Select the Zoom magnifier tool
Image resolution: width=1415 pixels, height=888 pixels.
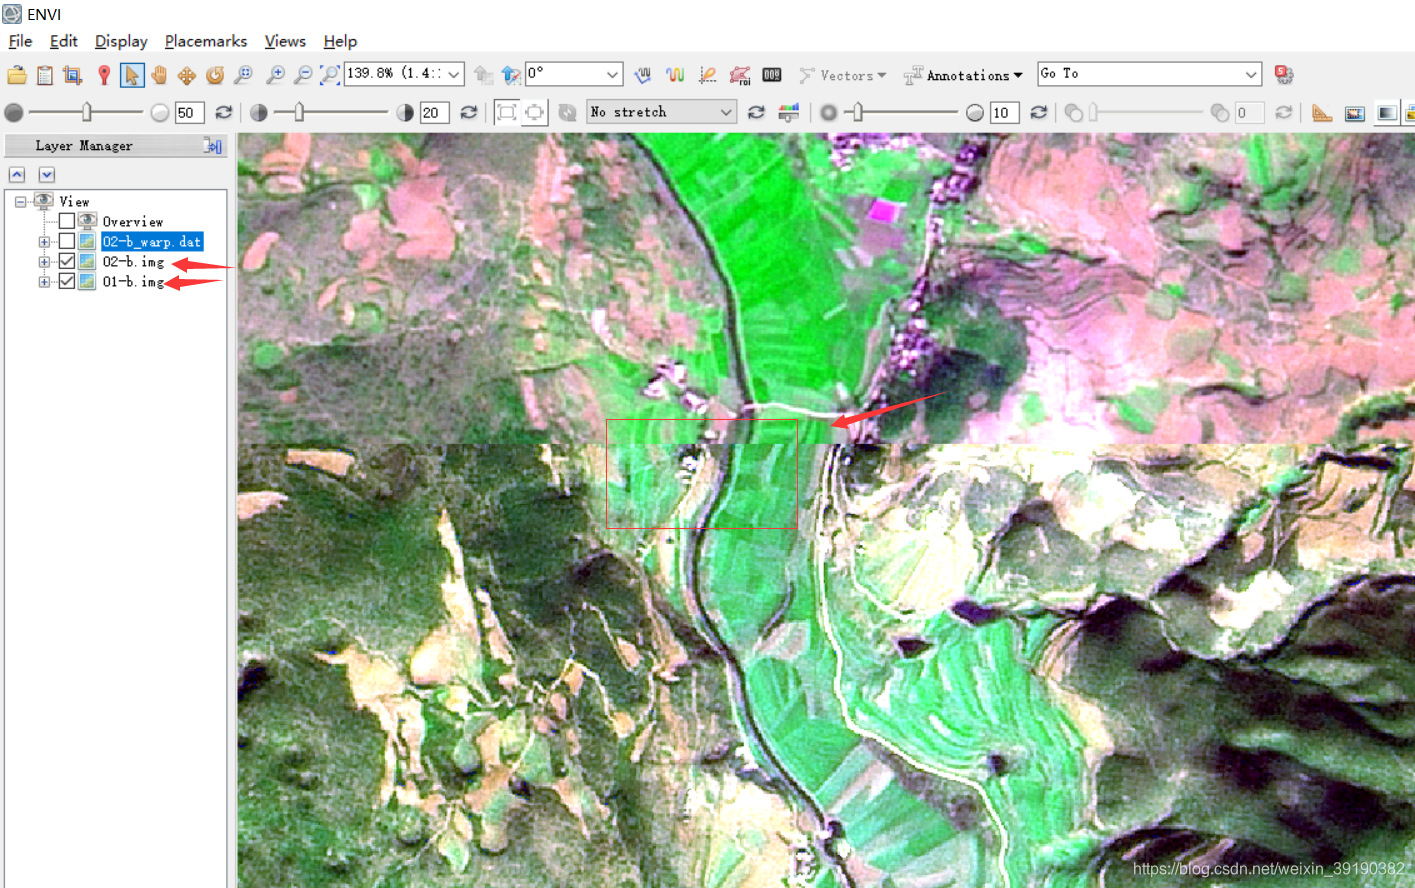(x=243, y=75)
